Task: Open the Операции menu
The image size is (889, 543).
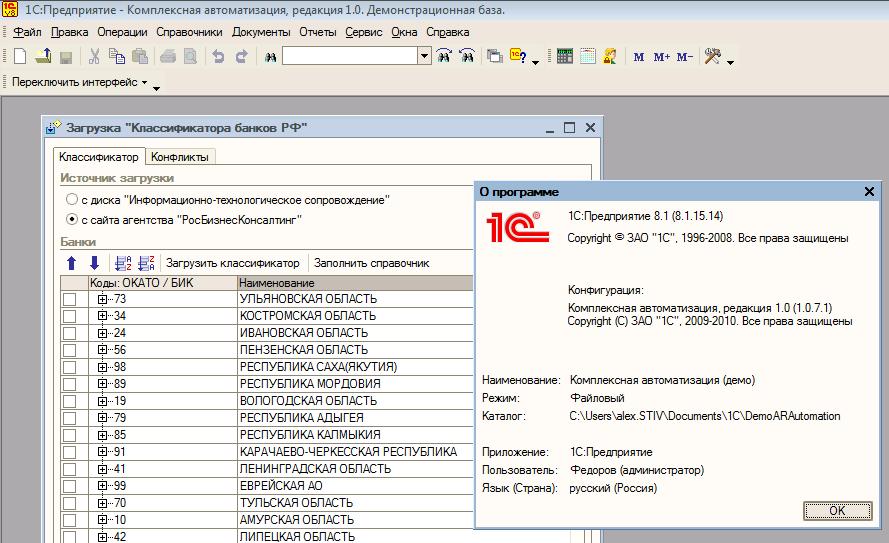Action: tap(122, 32)
